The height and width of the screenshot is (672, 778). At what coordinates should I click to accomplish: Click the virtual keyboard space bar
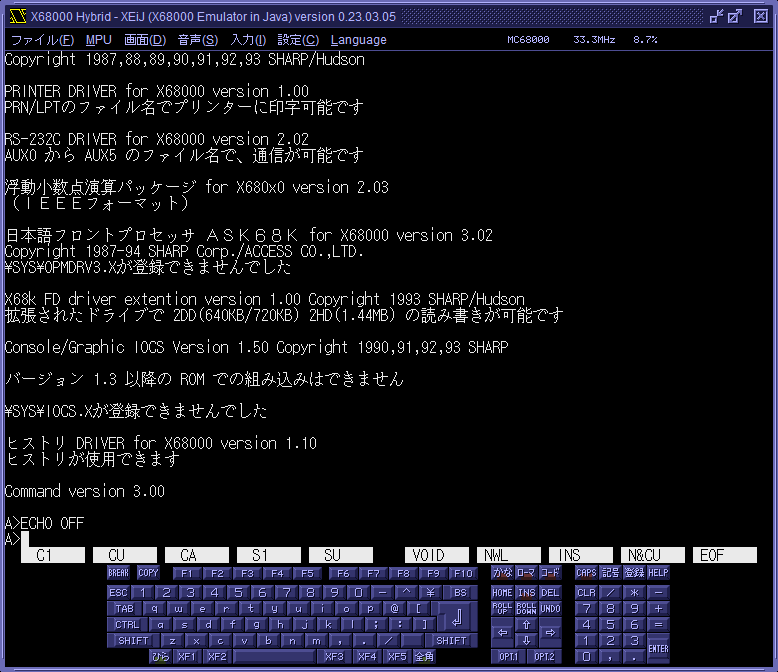[x=274, y=657]
